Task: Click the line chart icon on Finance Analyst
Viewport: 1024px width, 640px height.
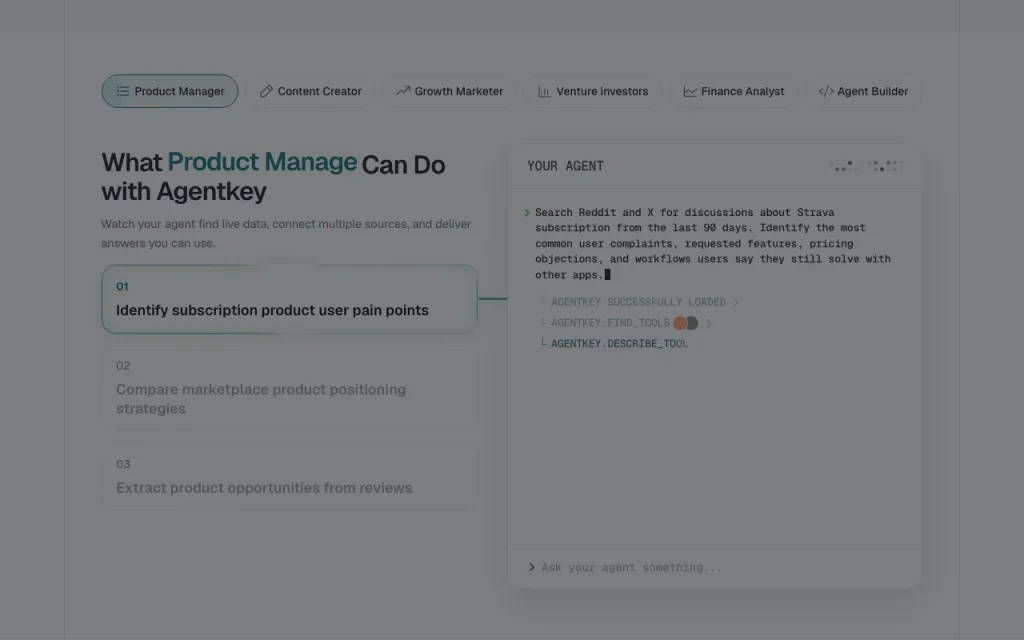Action: 690,91
